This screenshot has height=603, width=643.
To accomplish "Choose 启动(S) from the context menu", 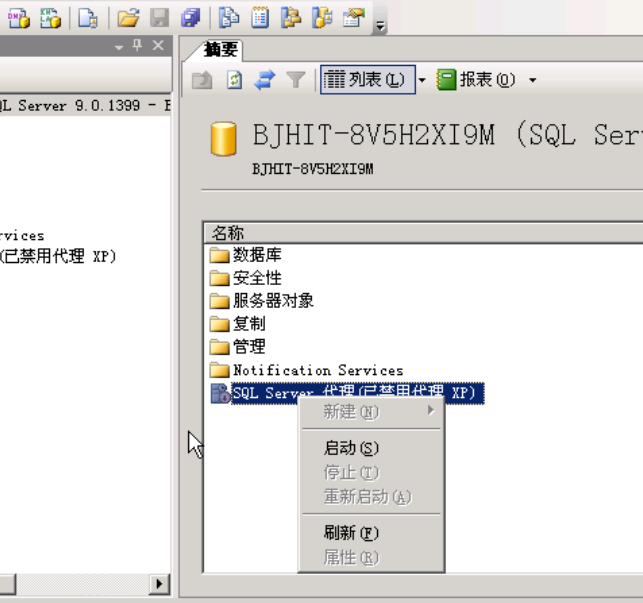I will (x=371, y=448).
